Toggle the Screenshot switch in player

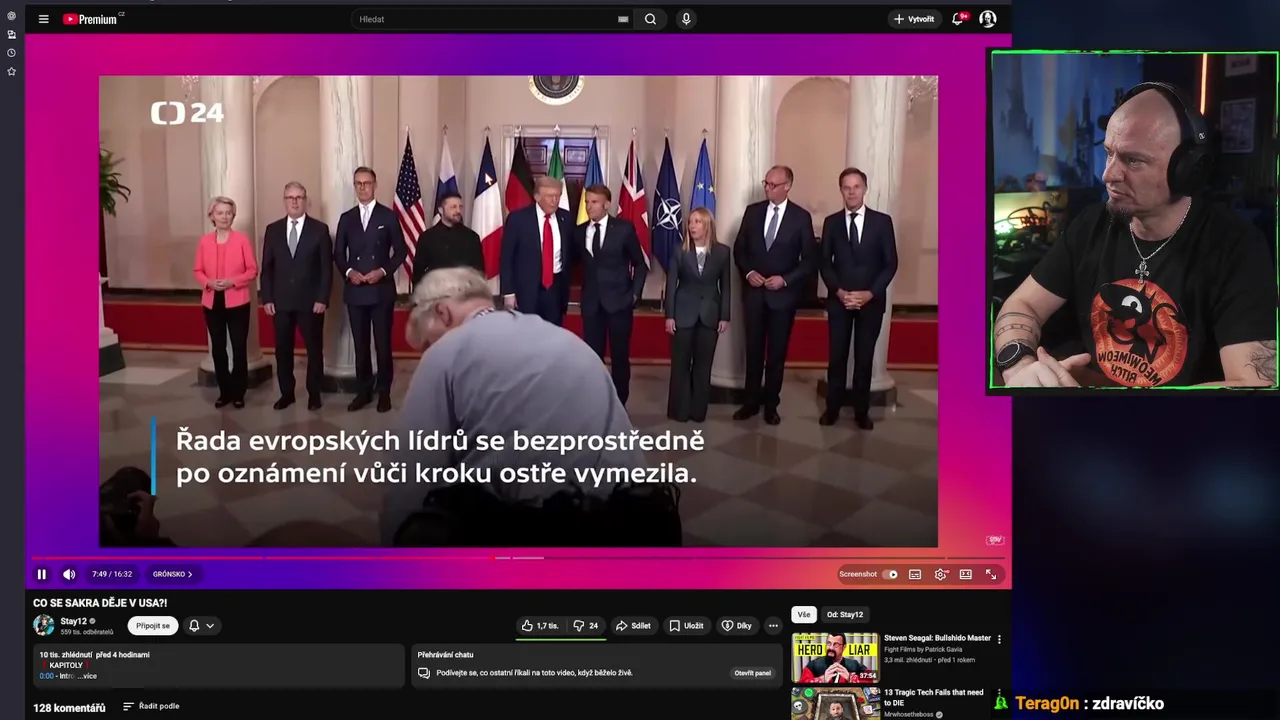click(889, 574)
